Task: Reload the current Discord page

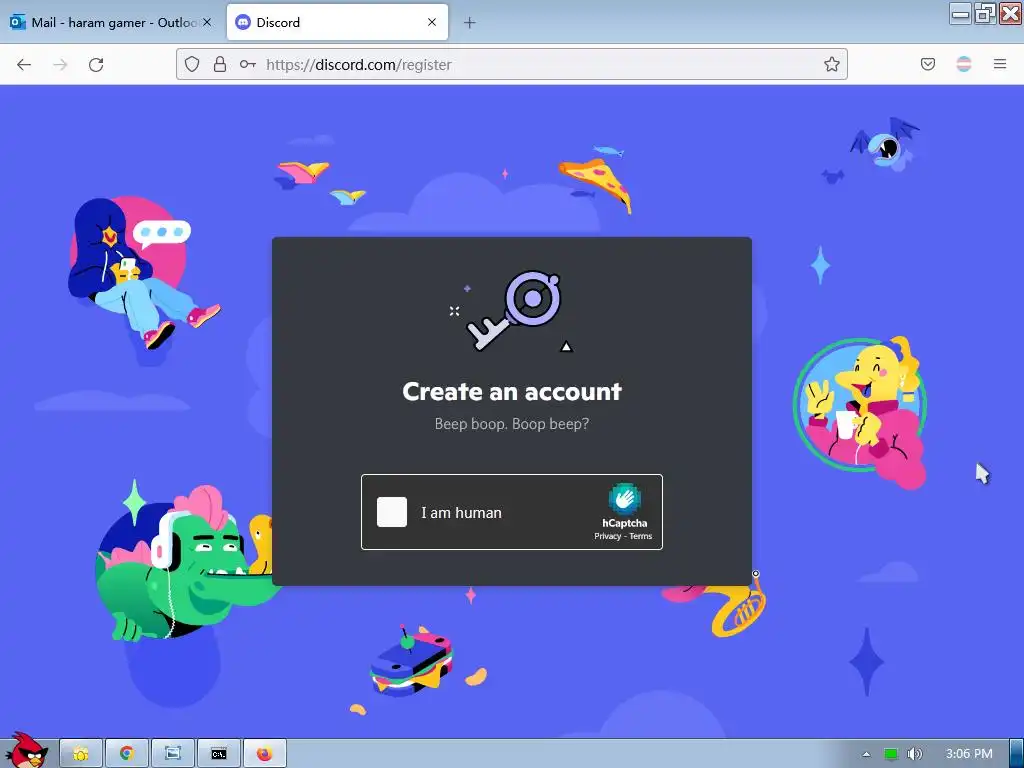Action: tap(96, 64)
